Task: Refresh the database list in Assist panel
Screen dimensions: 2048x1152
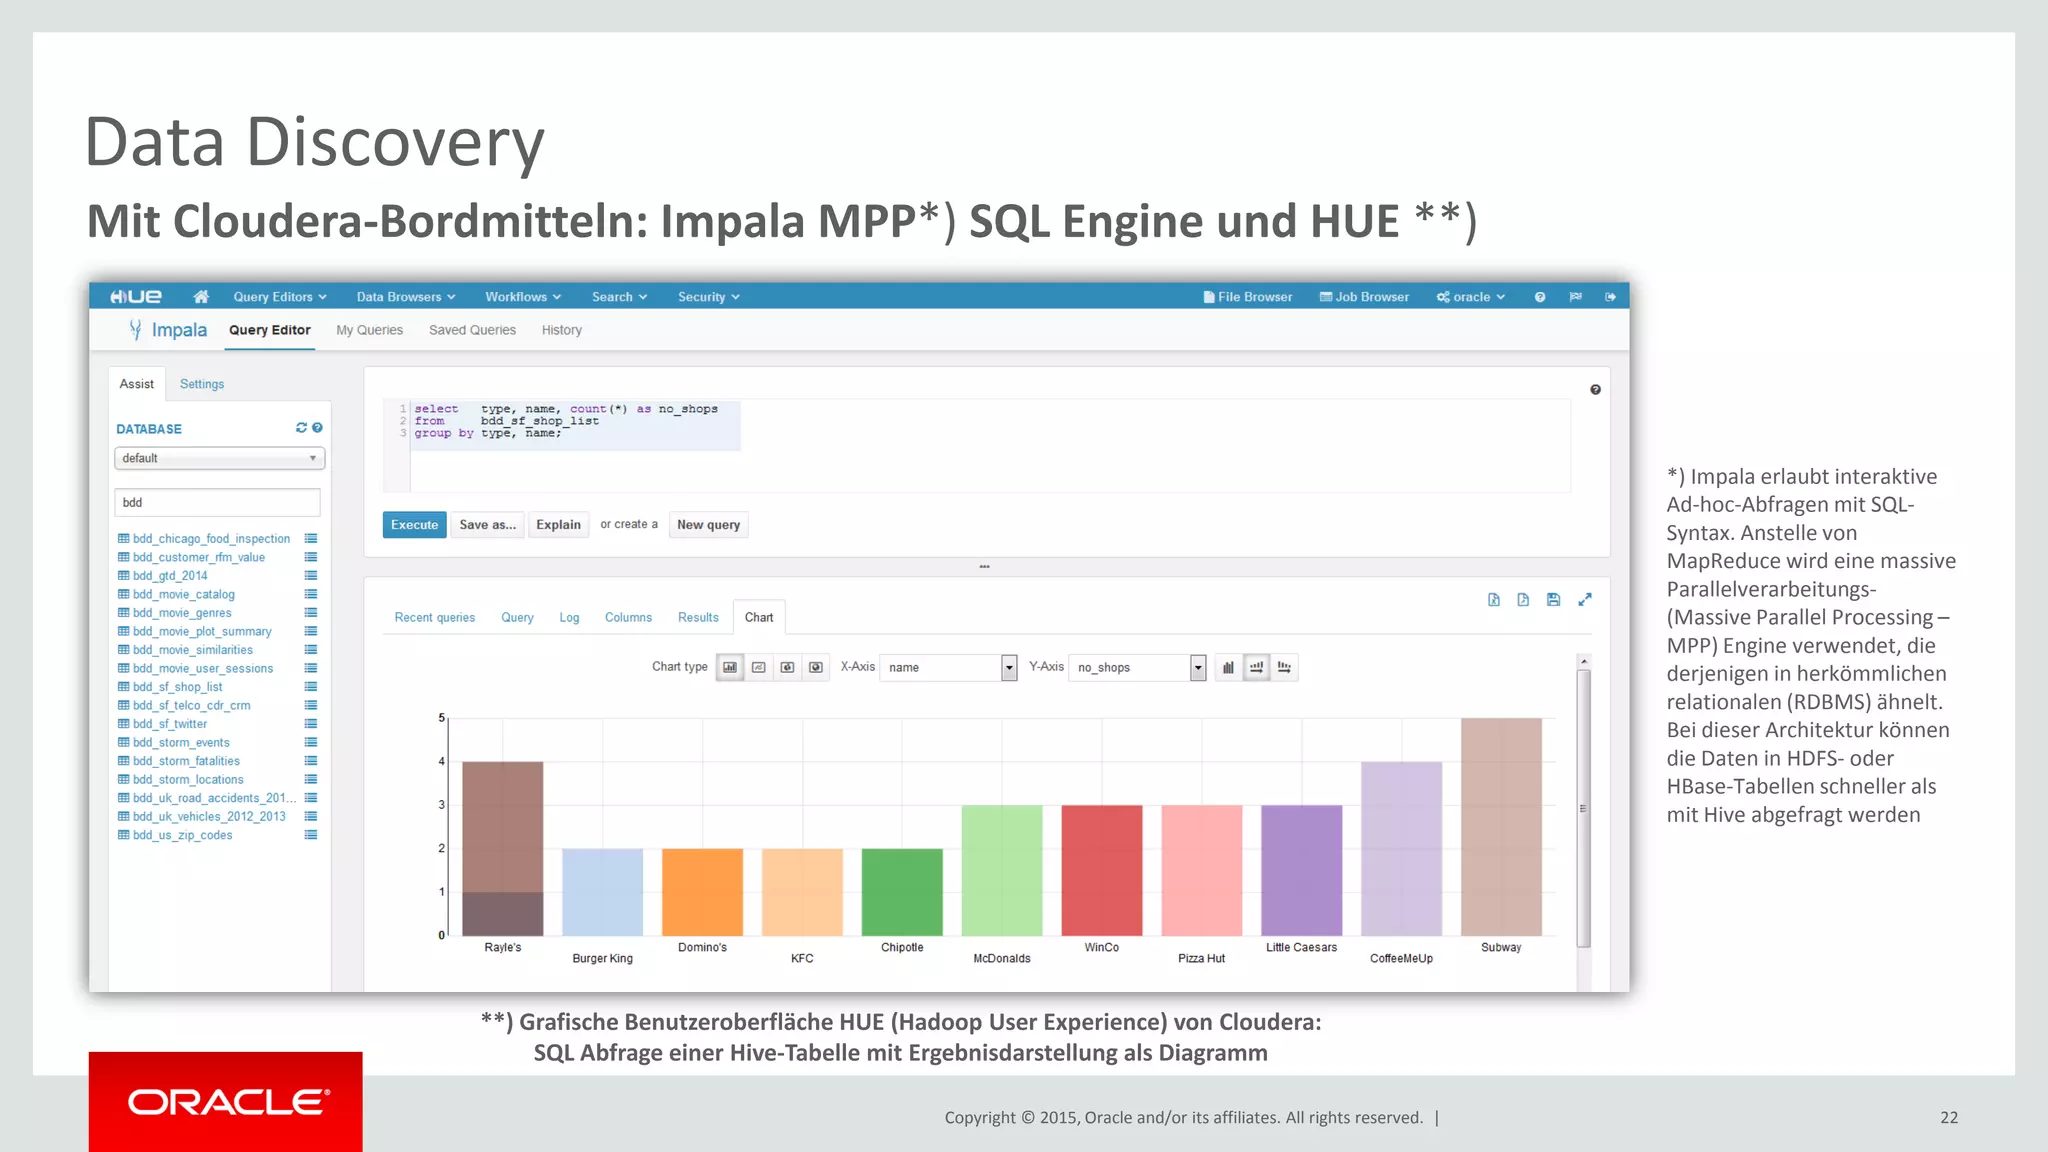Action: (x=301, y=428)
